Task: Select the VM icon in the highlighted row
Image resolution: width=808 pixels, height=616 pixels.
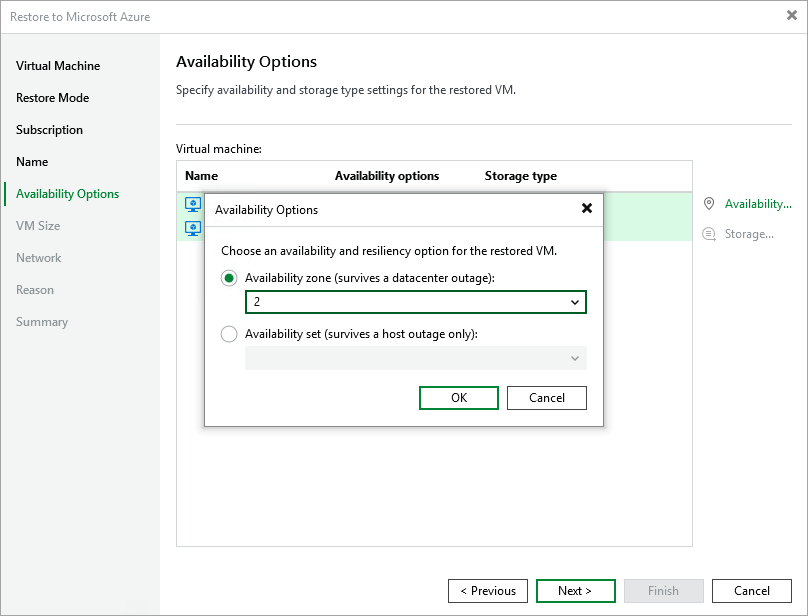Action: [x=193, y=203]
